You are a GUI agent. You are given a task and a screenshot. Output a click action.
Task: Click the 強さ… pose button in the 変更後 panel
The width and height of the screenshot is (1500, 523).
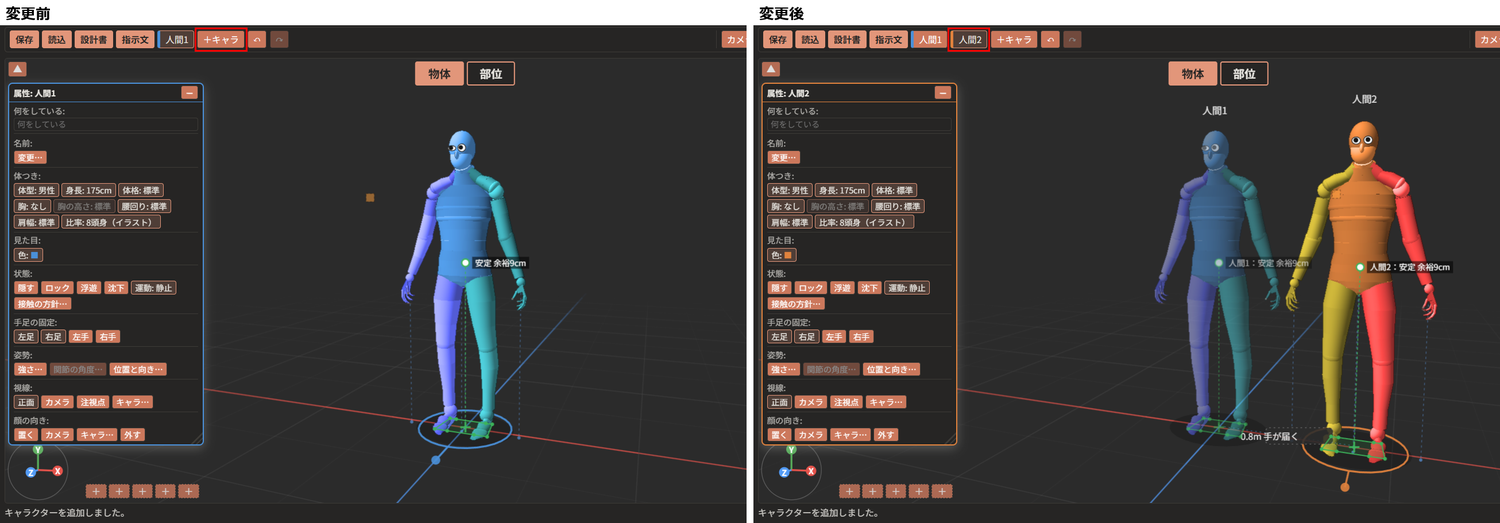point(782,369)
